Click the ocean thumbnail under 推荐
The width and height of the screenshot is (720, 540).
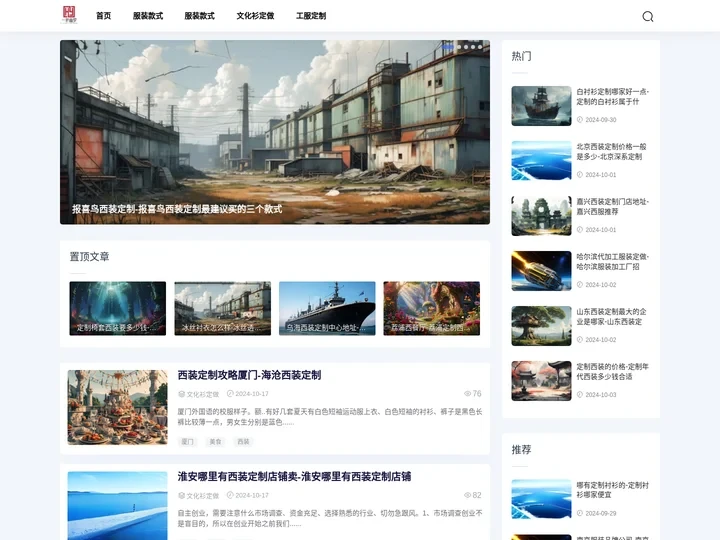[x=541, y=500]
